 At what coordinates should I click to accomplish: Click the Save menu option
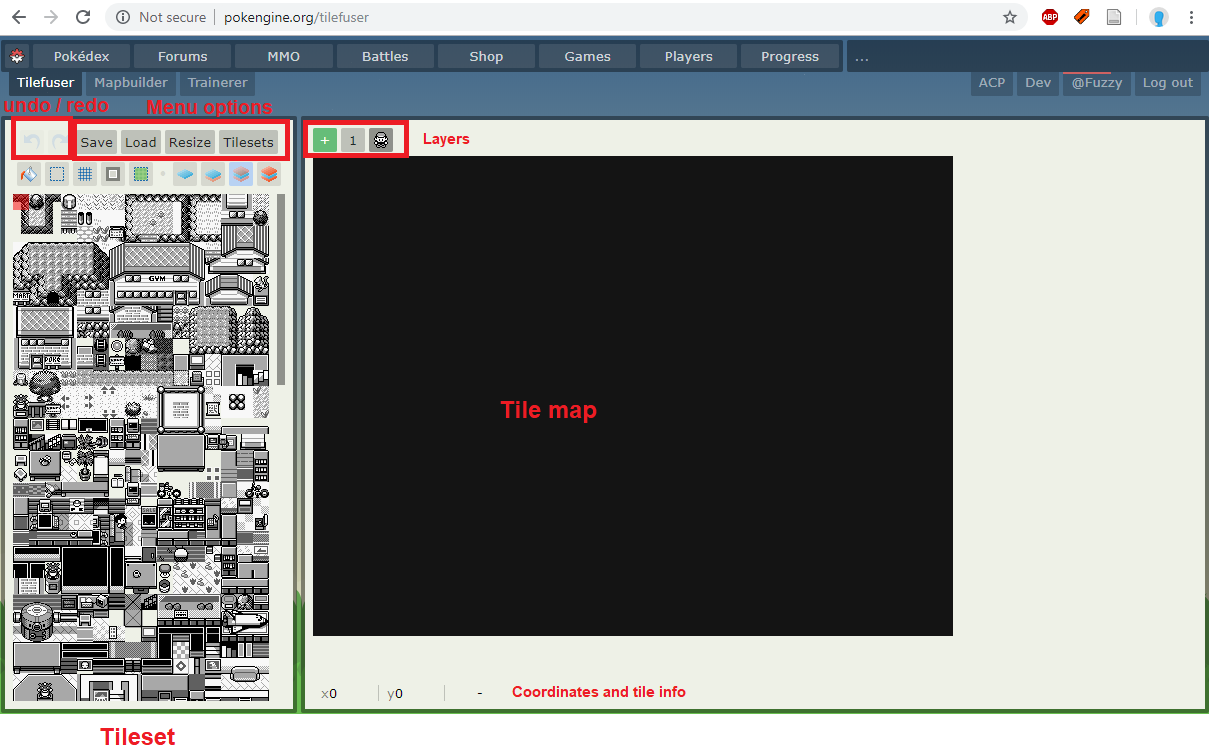(97, 142)
